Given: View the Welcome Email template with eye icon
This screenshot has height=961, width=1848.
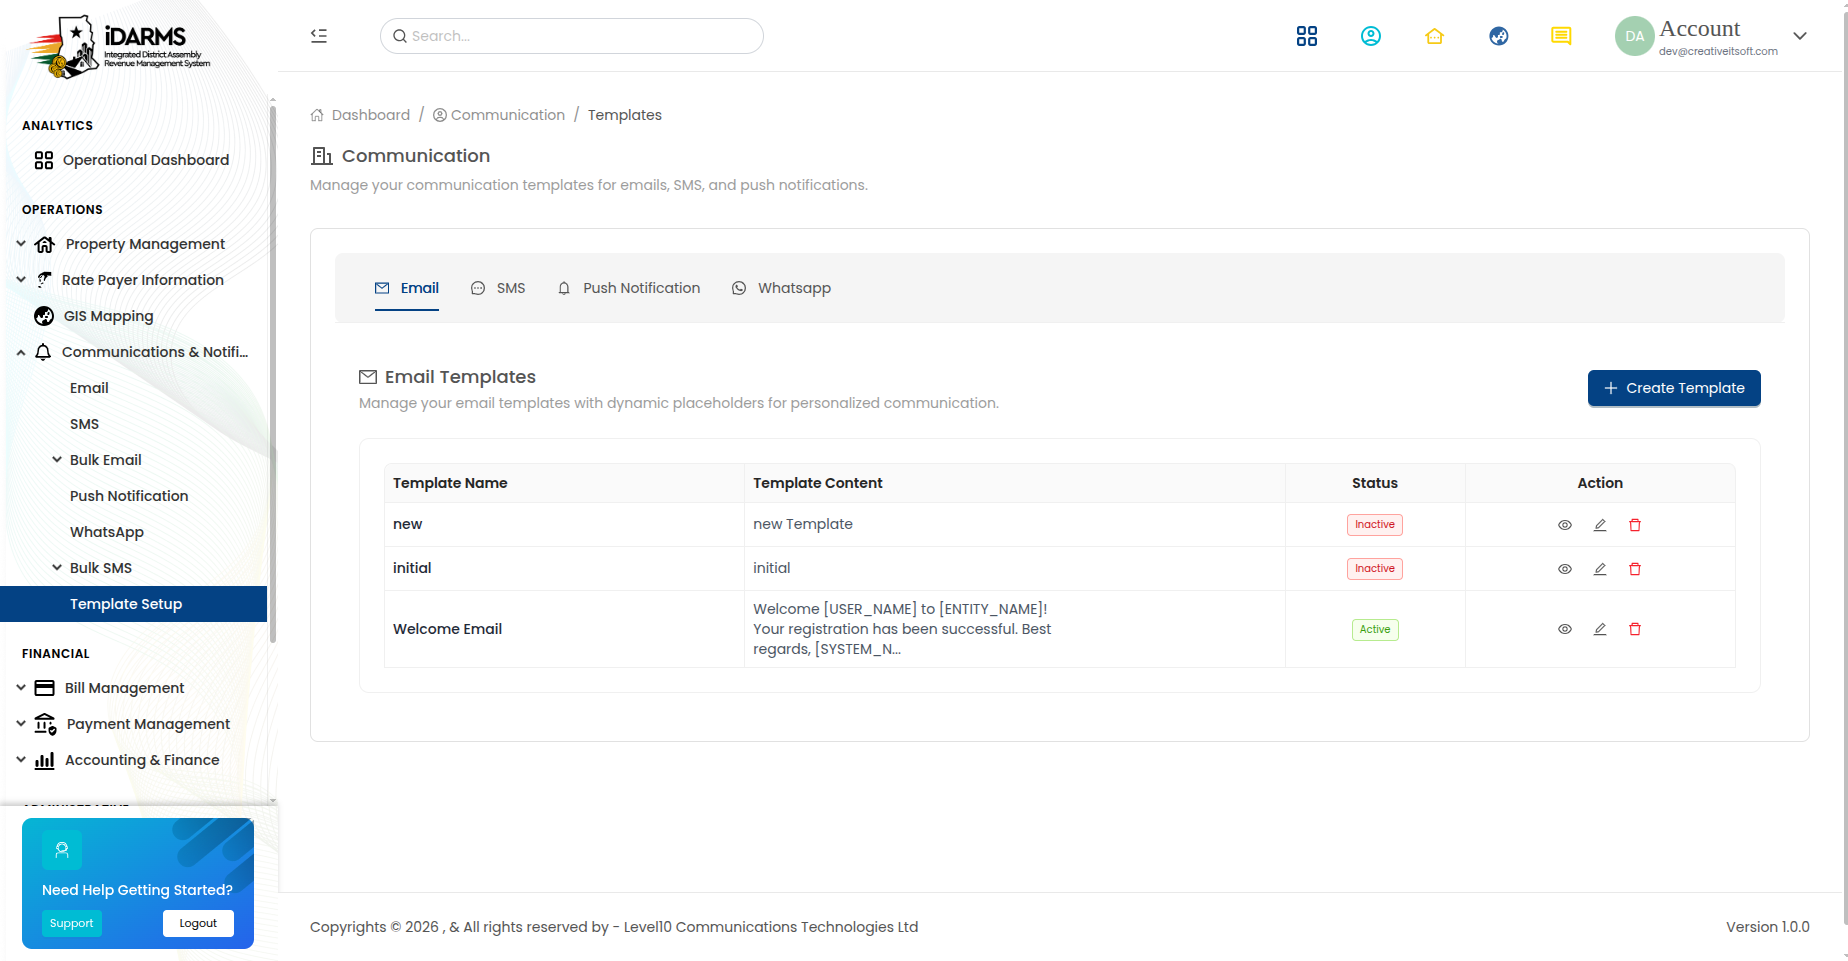Looking at the screenshot, I should coord(1565,629).
